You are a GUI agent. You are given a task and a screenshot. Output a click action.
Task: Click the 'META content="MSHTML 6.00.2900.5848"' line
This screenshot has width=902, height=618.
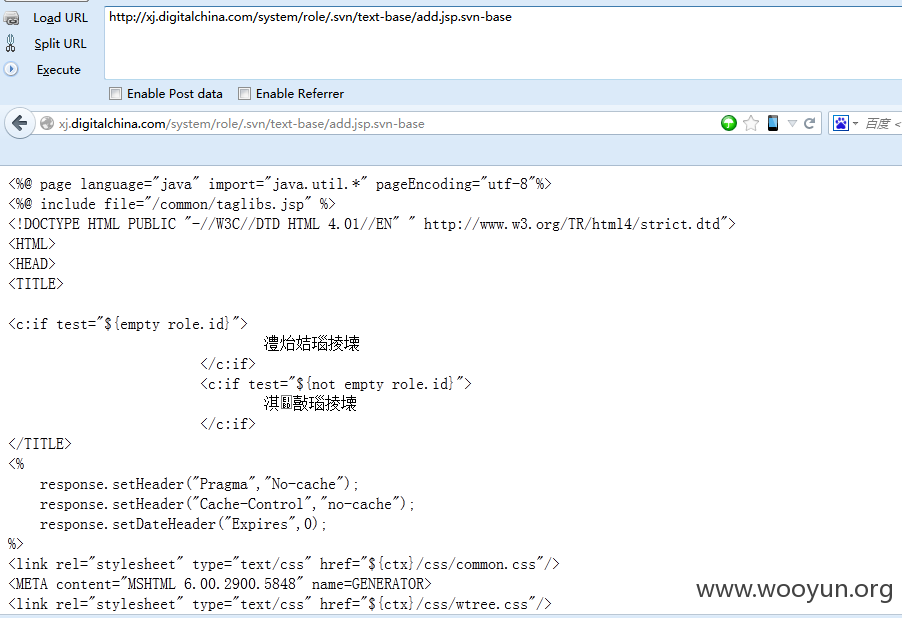tap(220, 584)
